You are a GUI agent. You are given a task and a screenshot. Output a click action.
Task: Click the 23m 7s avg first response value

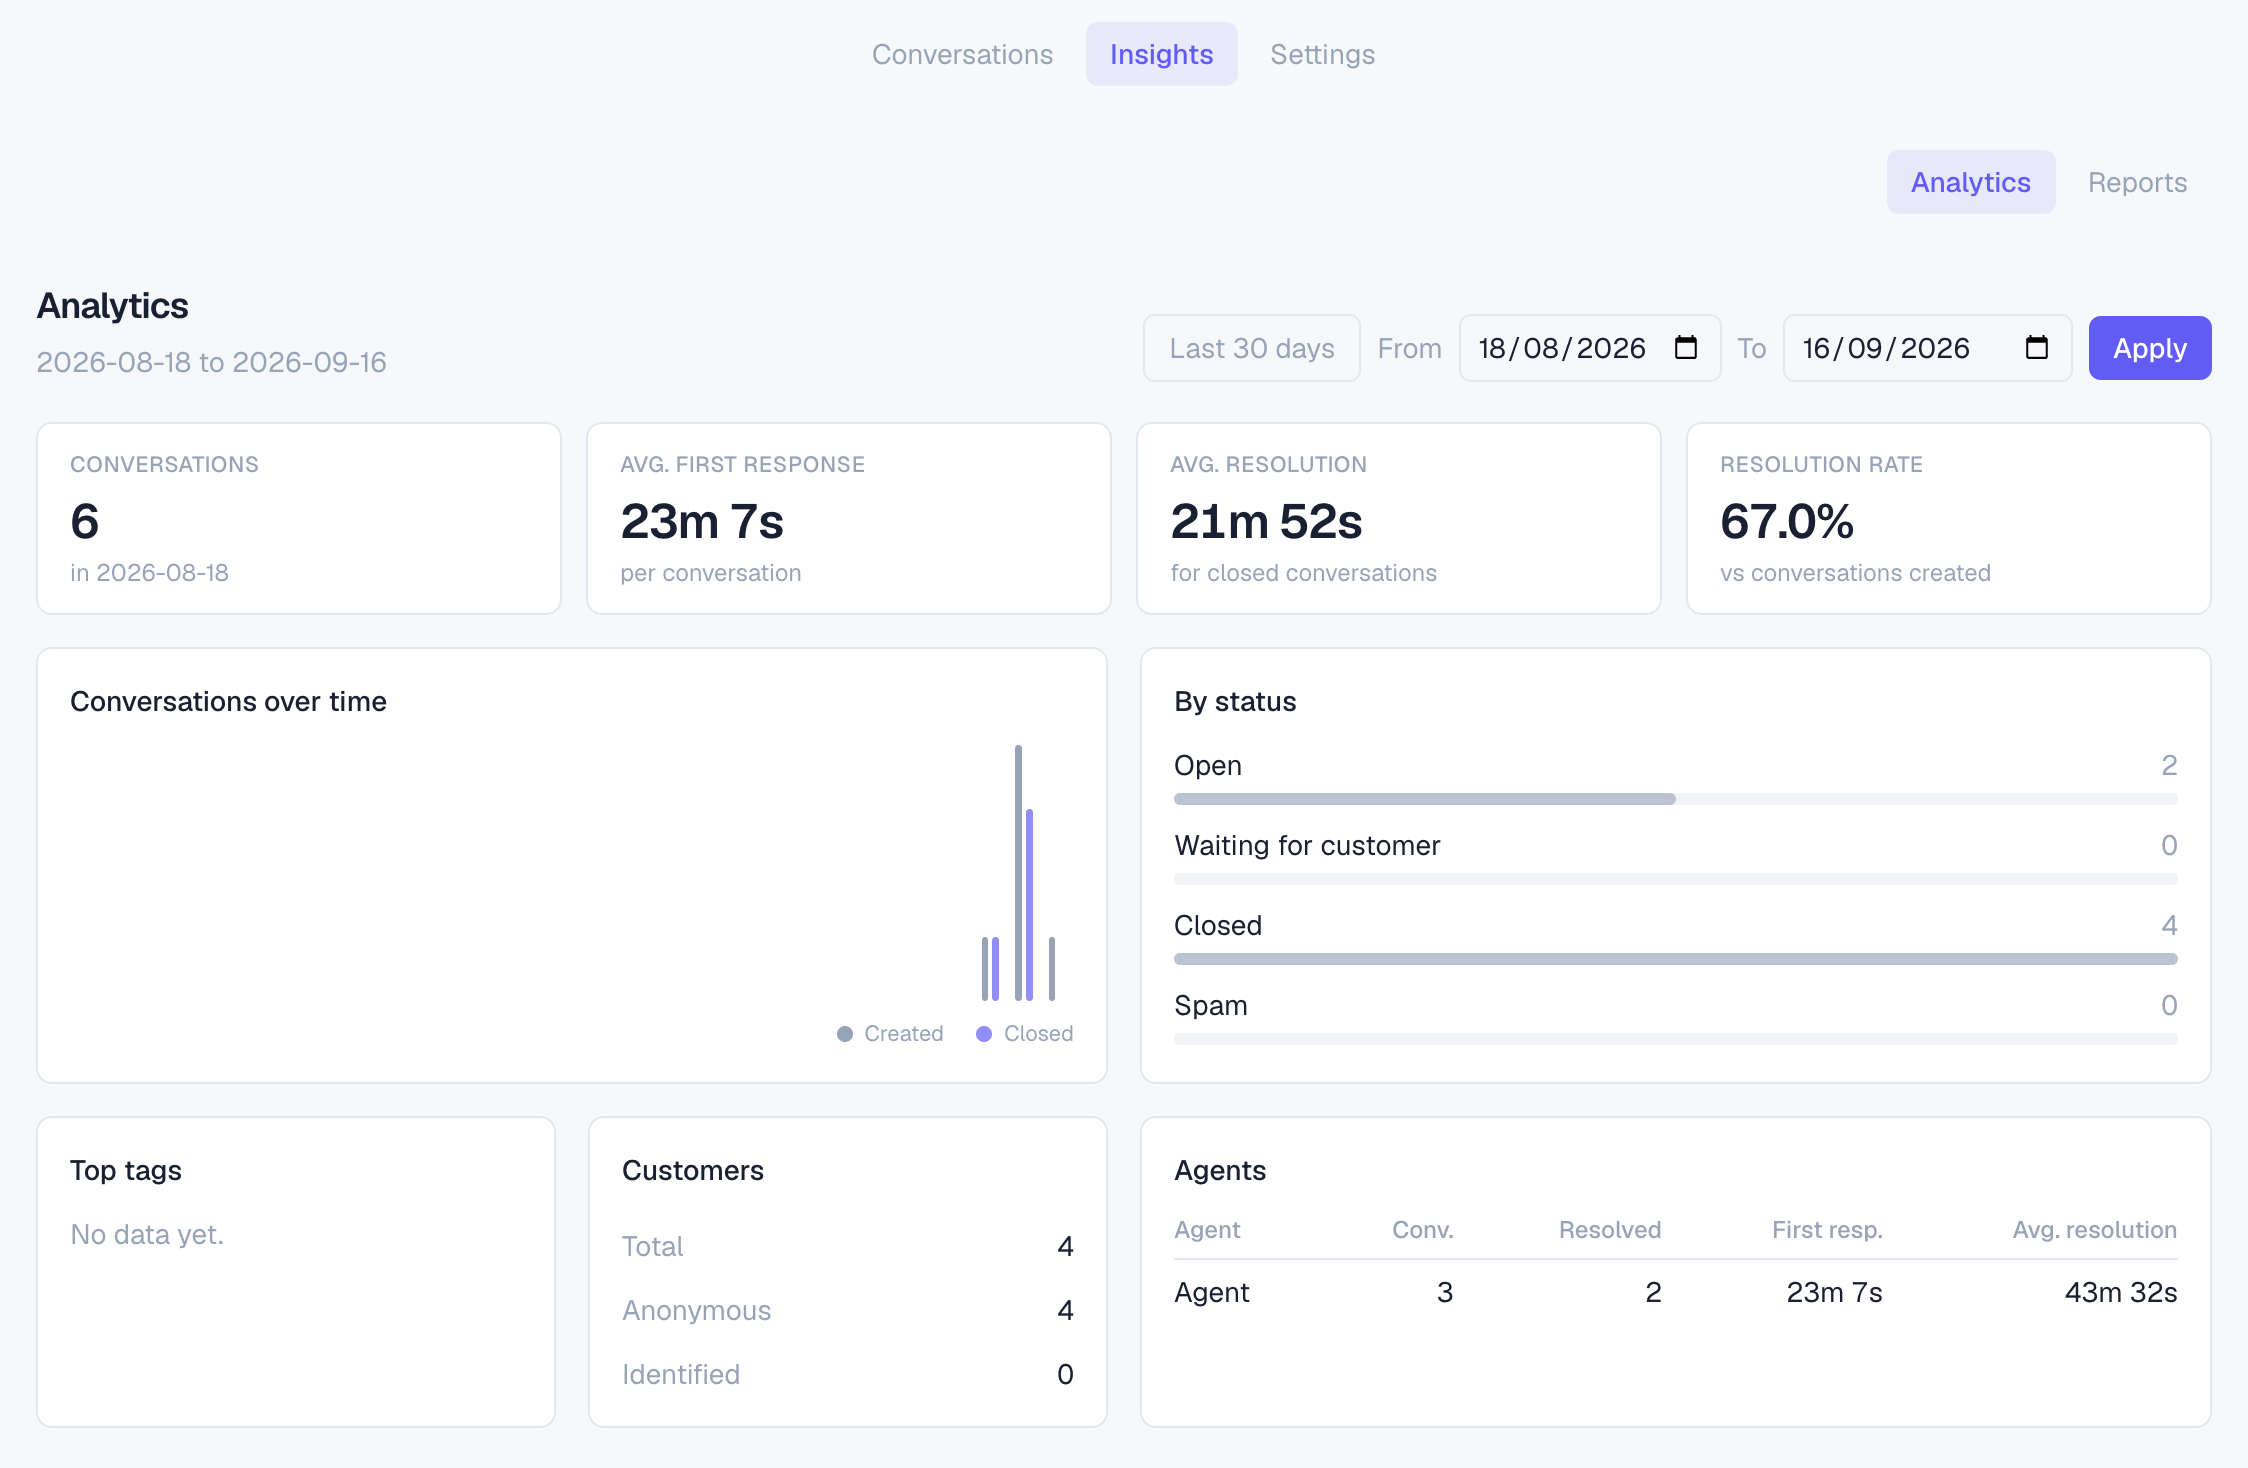coord(702,521)
